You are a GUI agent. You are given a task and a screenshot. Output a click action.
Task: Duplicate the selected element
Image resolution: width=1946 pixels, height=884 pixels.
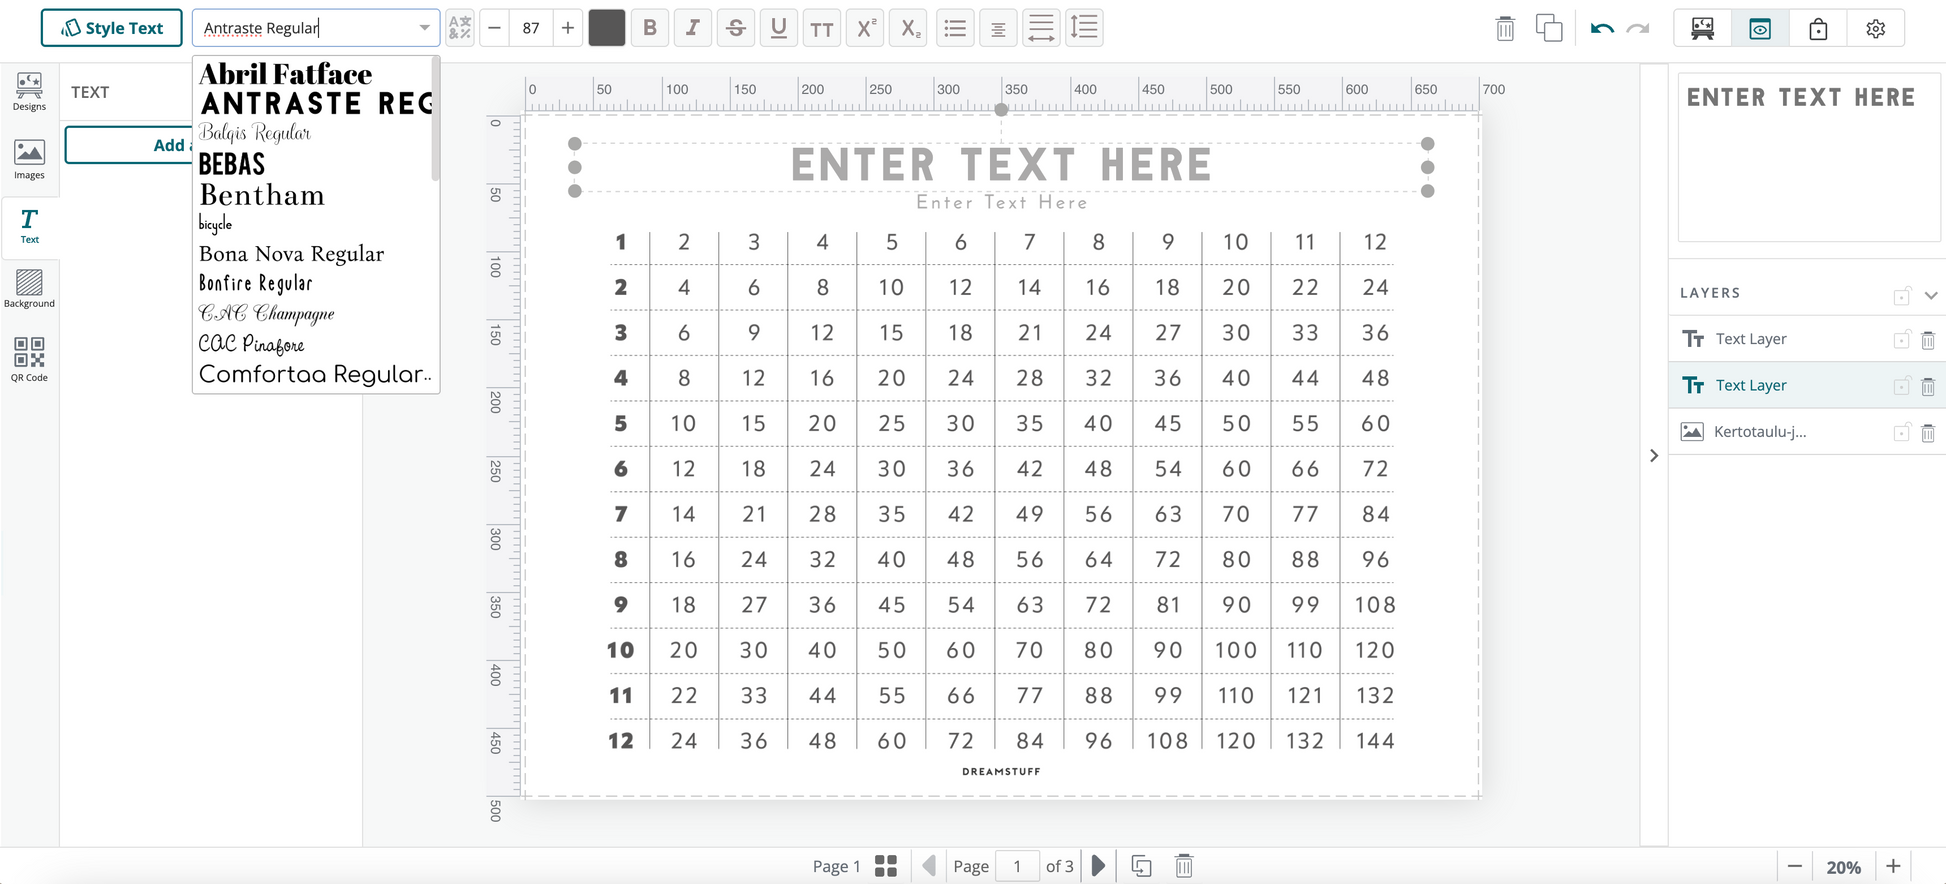click(x=1549, y=28)
